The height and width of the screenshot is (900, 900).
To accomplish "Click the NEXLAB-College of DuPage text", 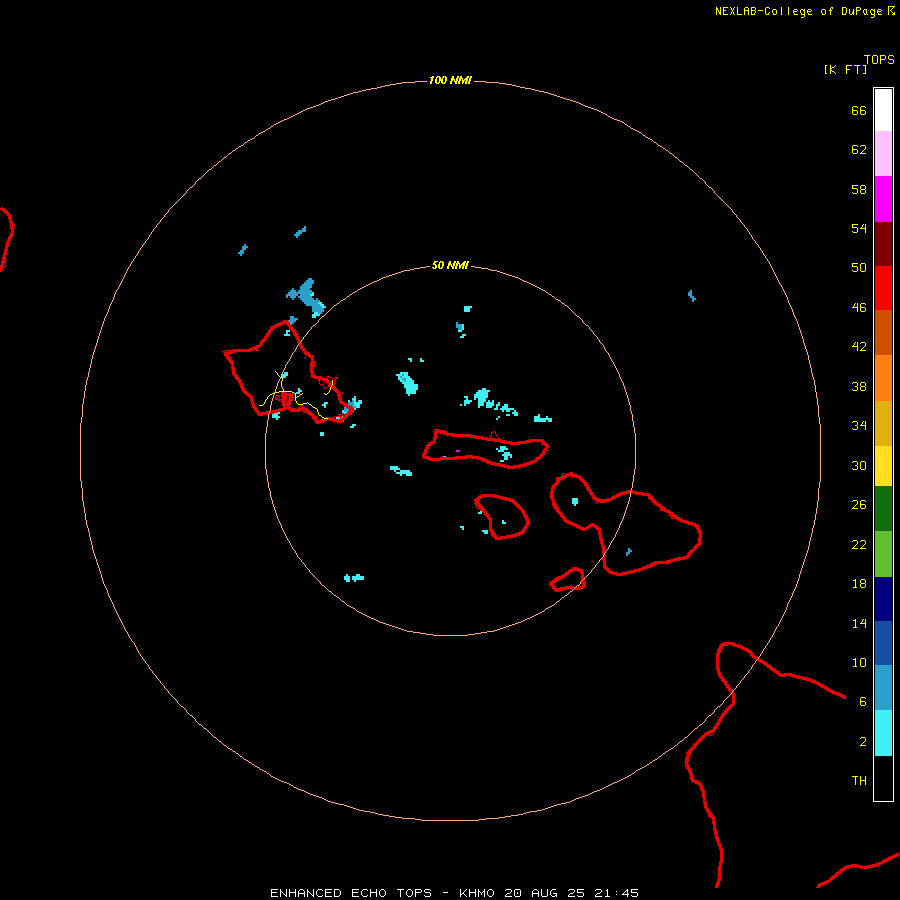I will (798, 11).
